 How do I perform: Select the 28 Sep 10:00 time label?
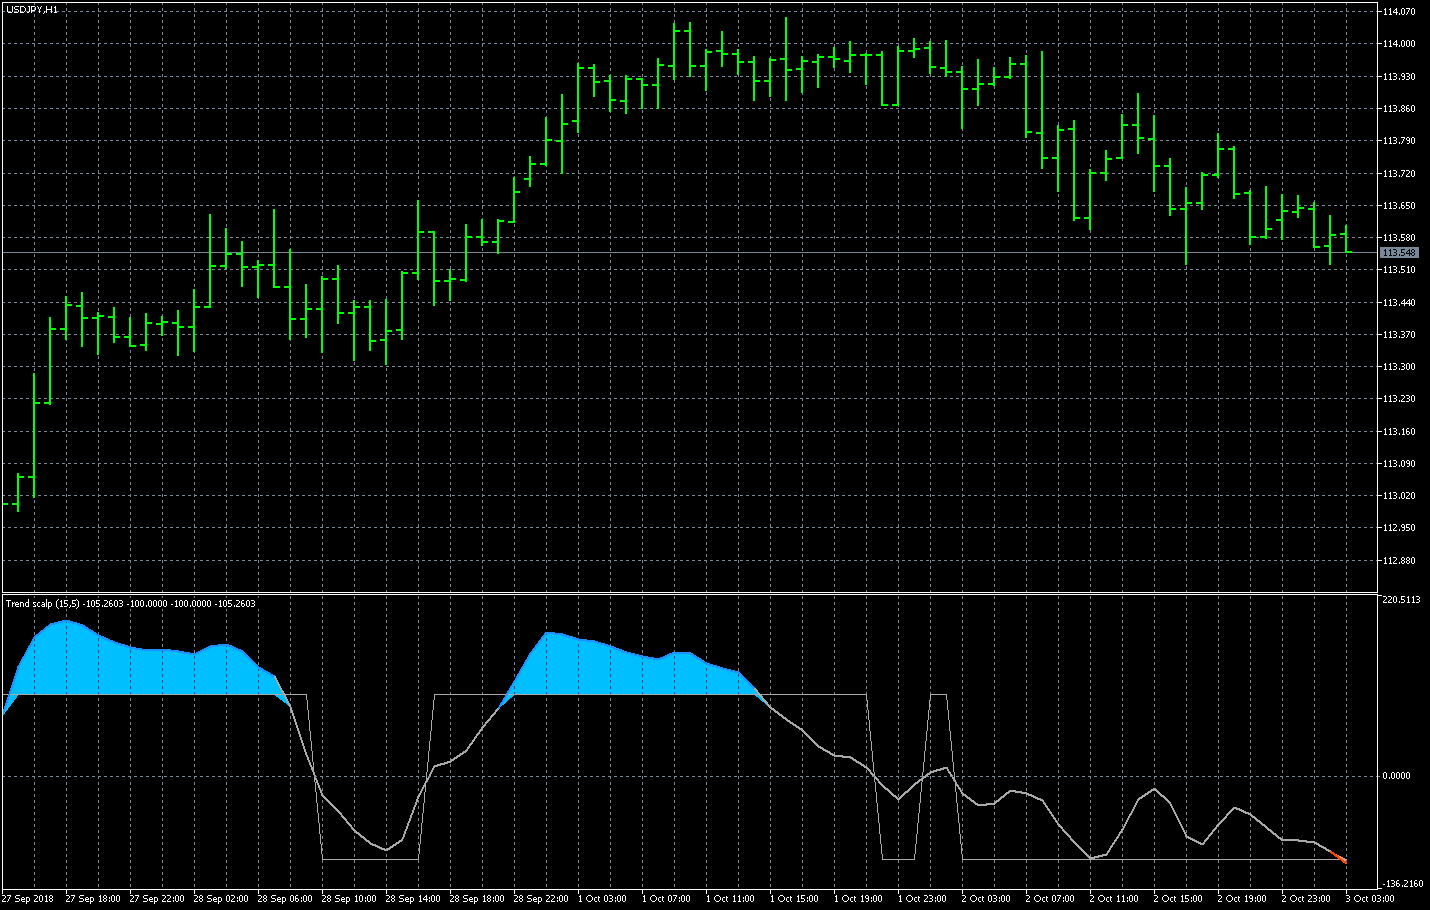[349, 899]
